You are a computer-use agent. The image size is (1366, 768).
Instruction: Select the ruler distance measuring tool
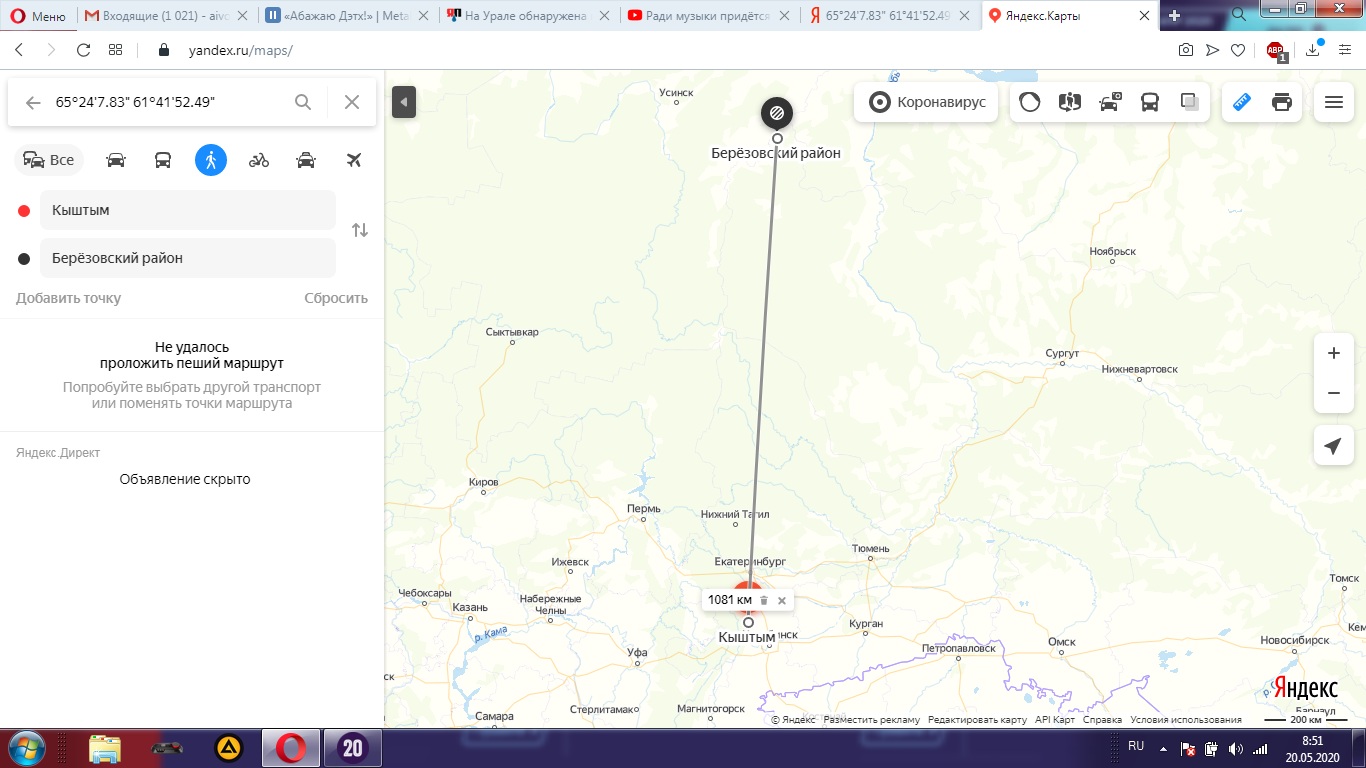(x=1242, y=102)
